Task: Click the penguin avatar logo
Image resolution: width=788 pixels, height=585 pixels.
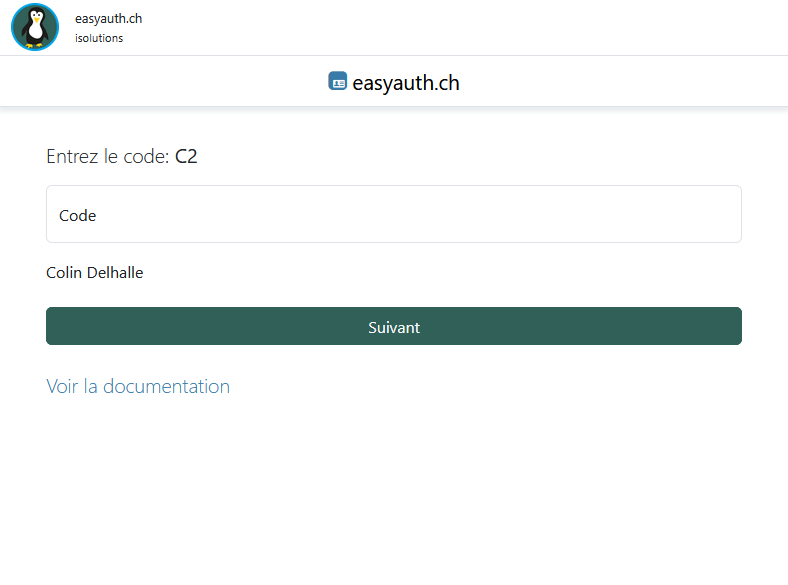Action: 35,27
